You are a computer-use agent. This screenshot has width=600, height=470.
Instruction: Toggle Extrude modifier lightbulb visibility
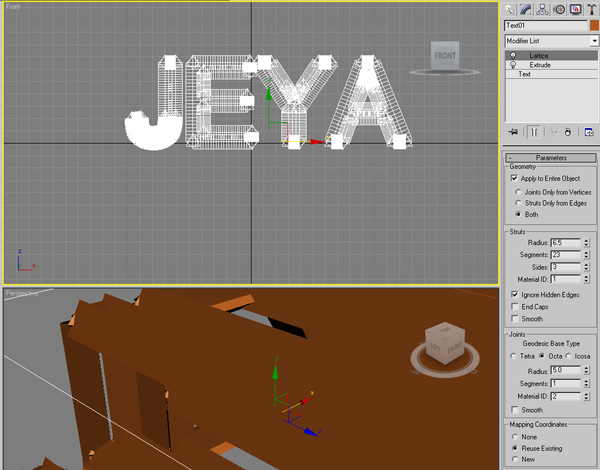(513, 65)
